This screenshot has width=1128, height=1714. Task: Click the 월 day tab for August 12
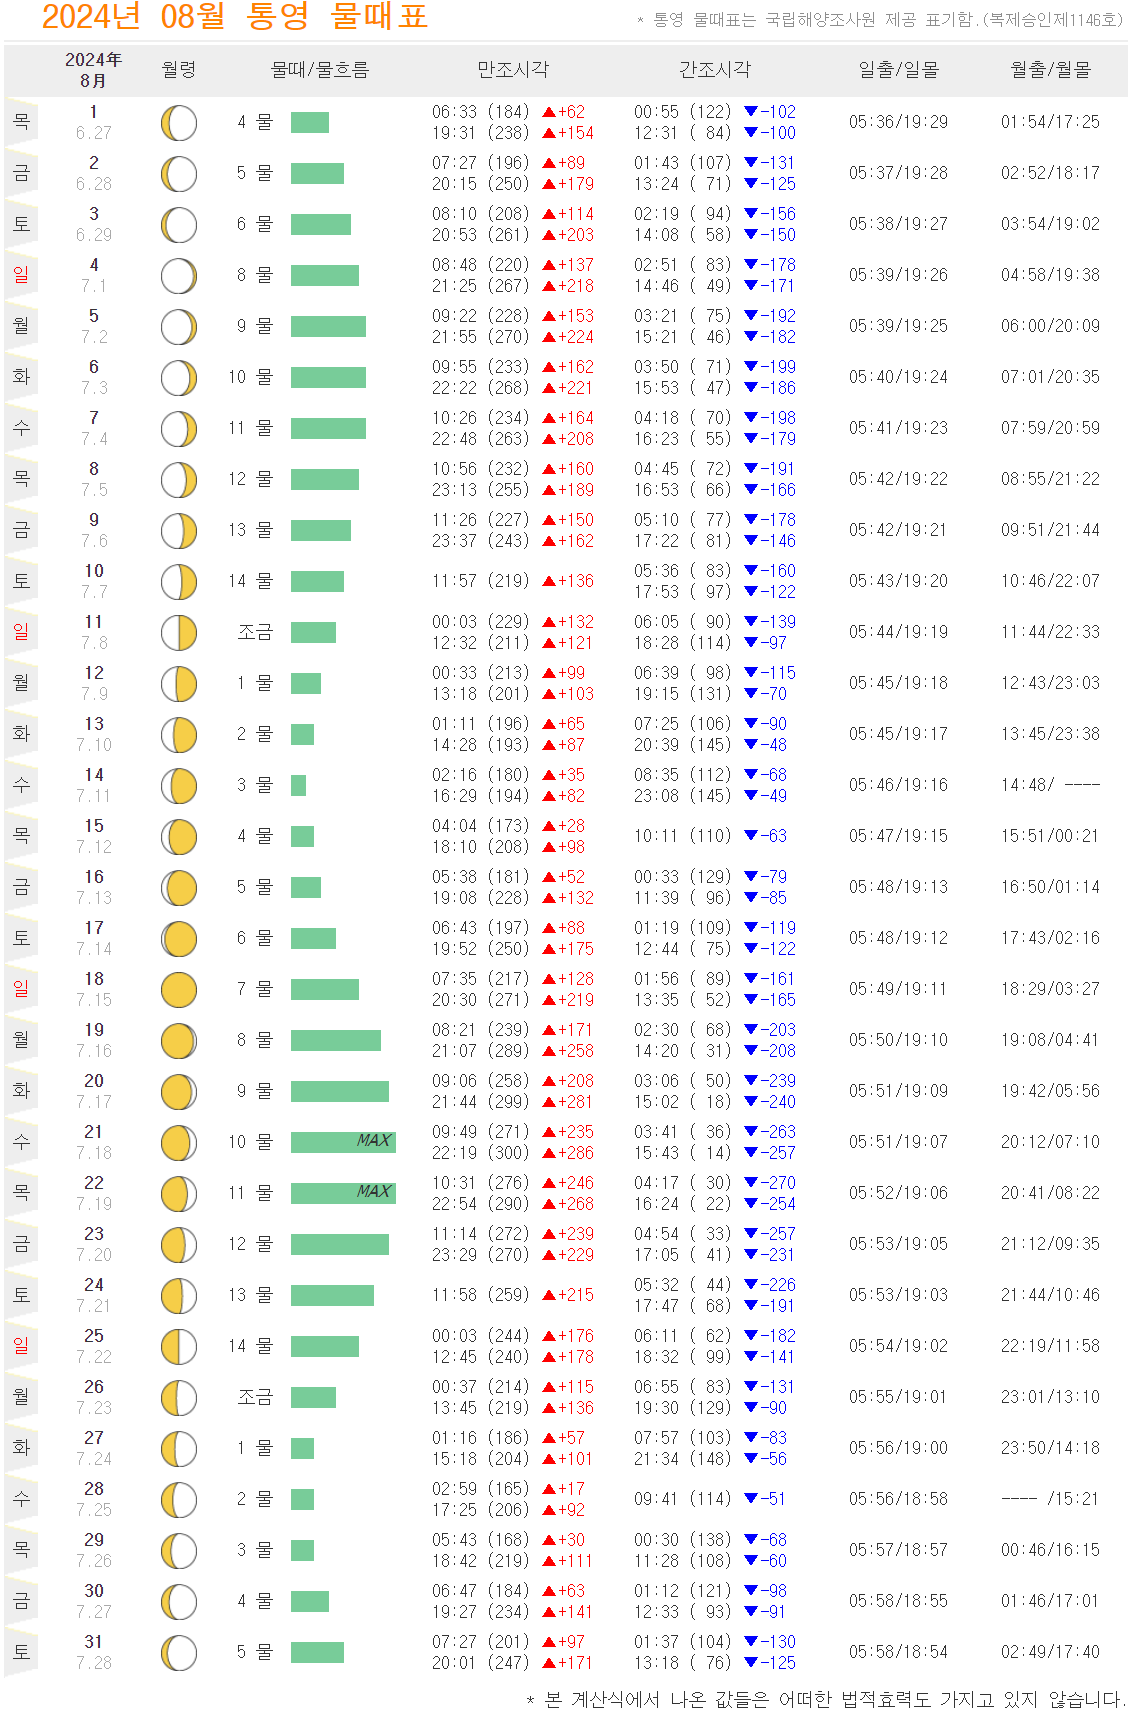pos(21,682)
